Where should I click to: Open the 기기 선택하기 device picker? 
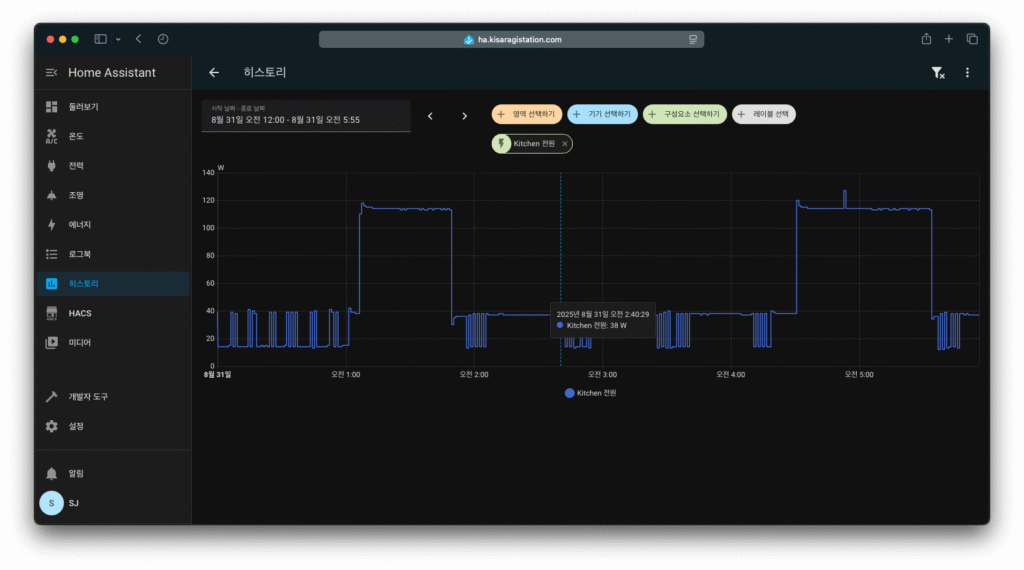click(x=602, y=115)
